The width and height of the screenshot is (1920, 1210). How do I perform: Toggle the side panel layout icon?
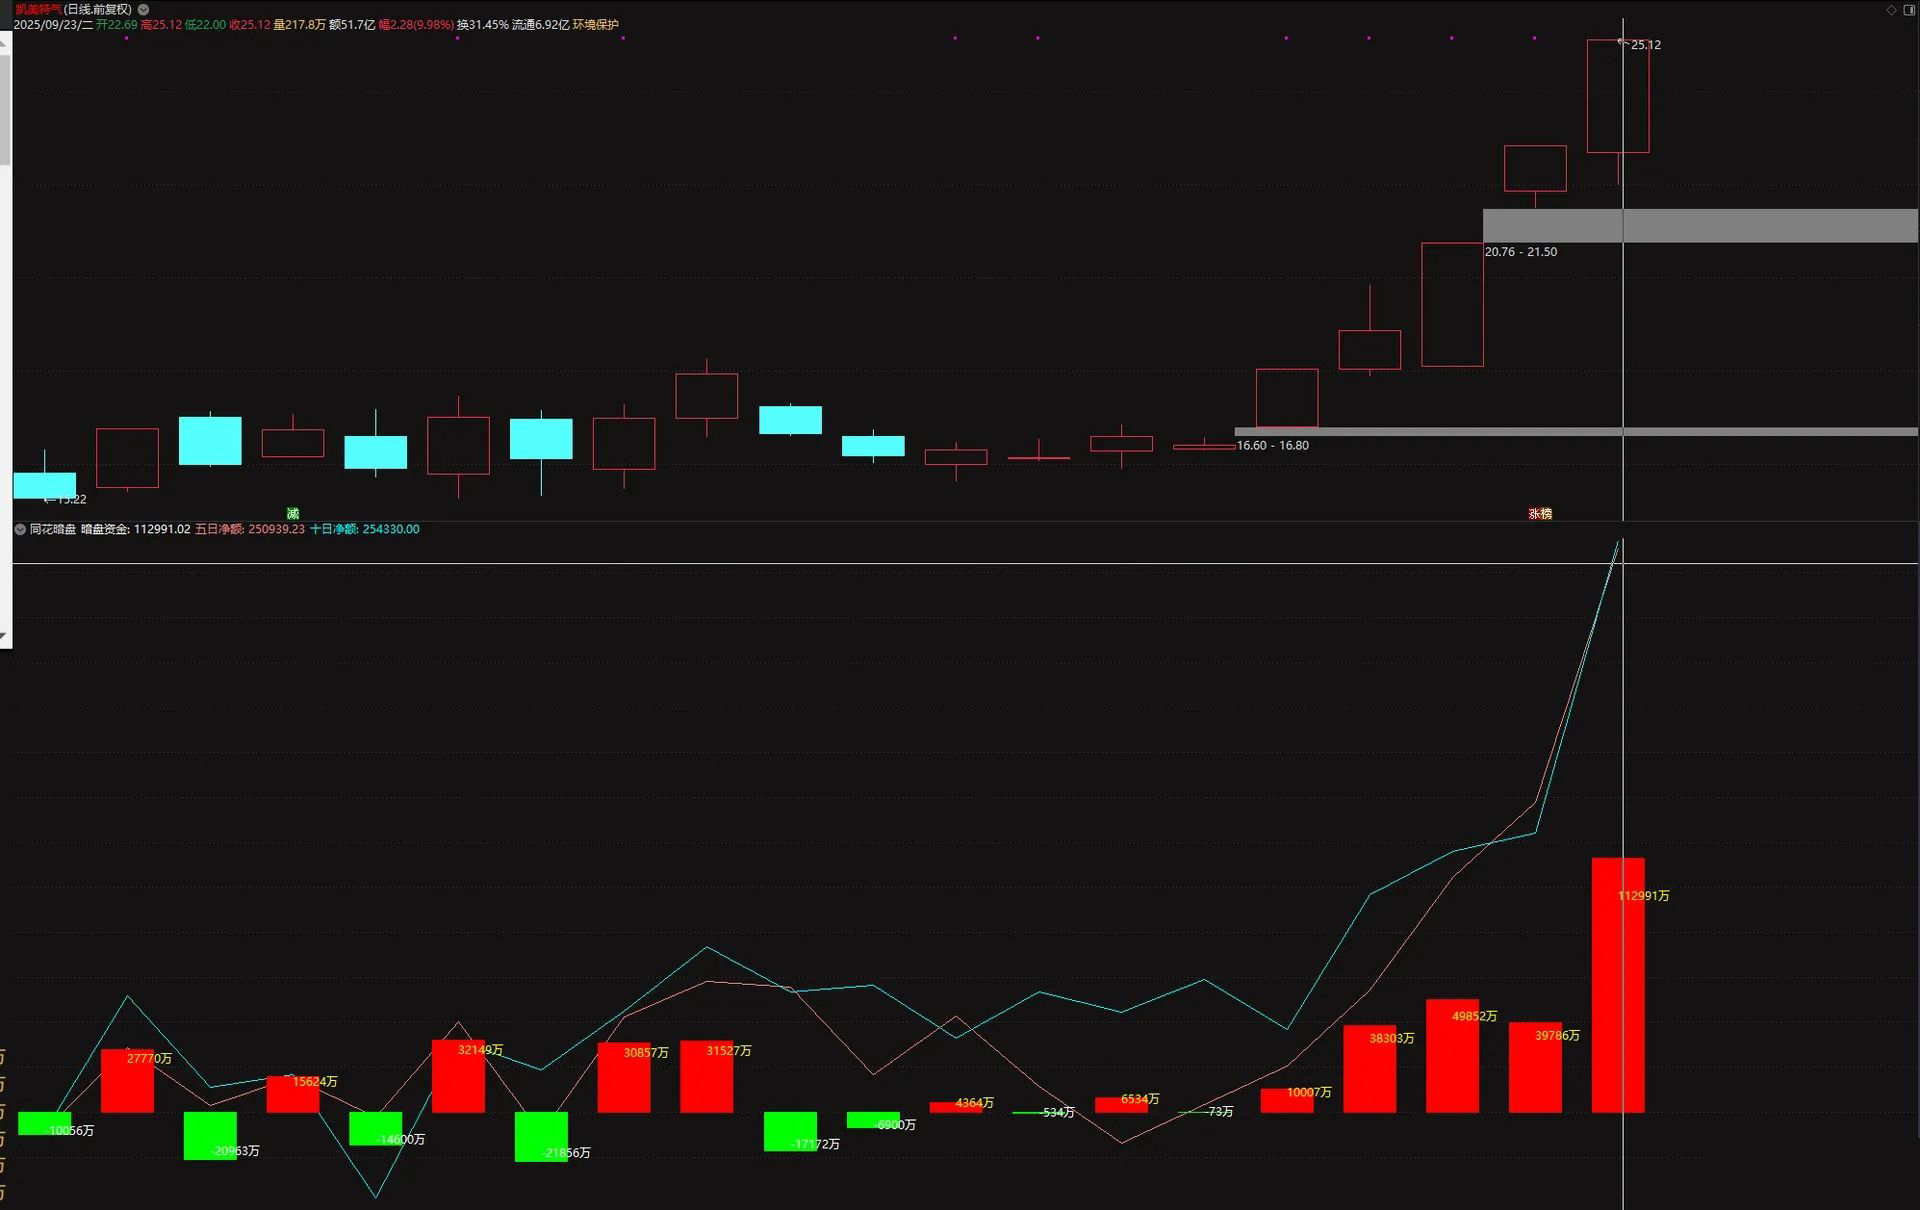pyautogui.click(x=1908, y=10)
